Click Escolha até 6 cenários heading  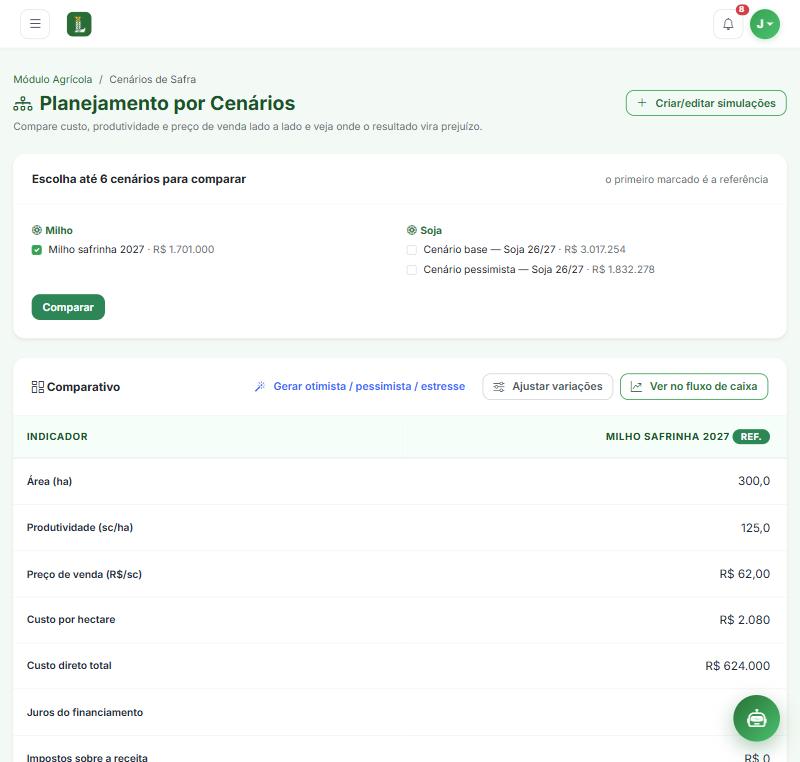139,179
